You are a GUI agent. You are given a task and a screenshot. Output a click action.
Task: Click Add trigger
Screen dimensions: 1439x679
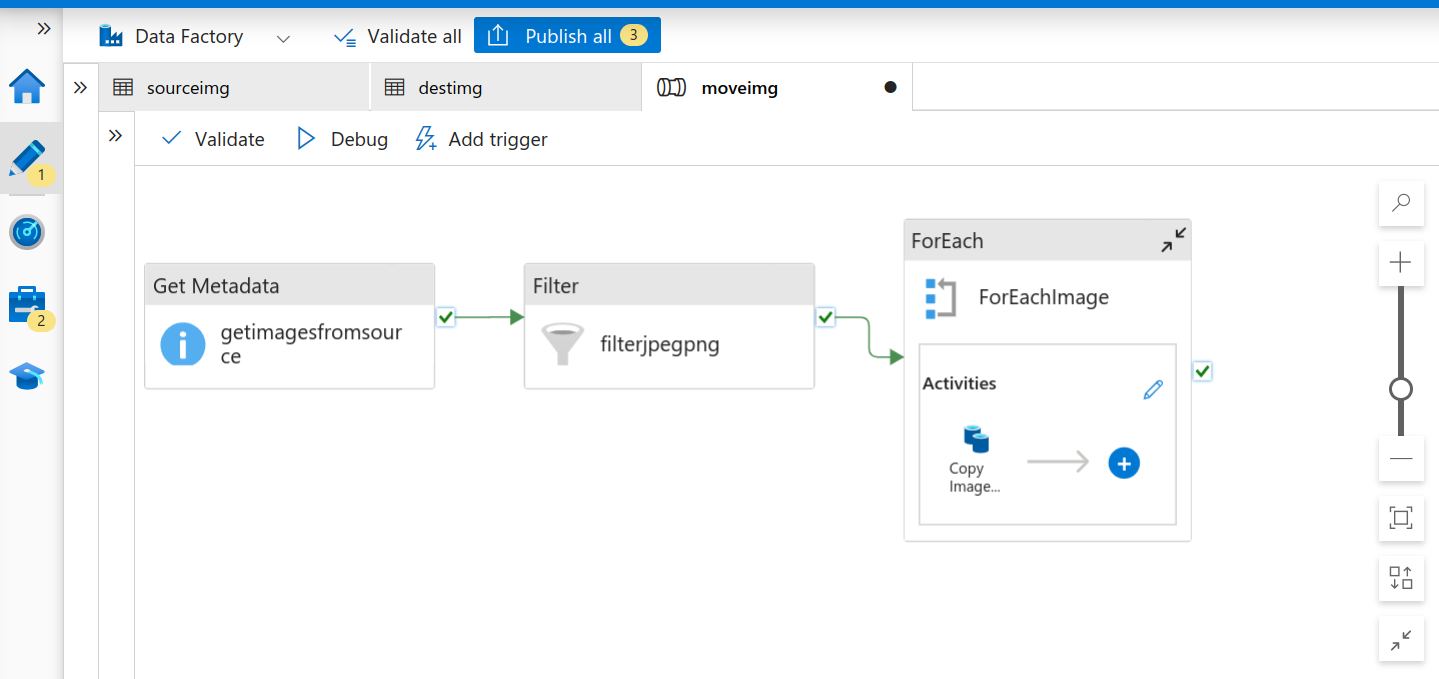[482, 139]
